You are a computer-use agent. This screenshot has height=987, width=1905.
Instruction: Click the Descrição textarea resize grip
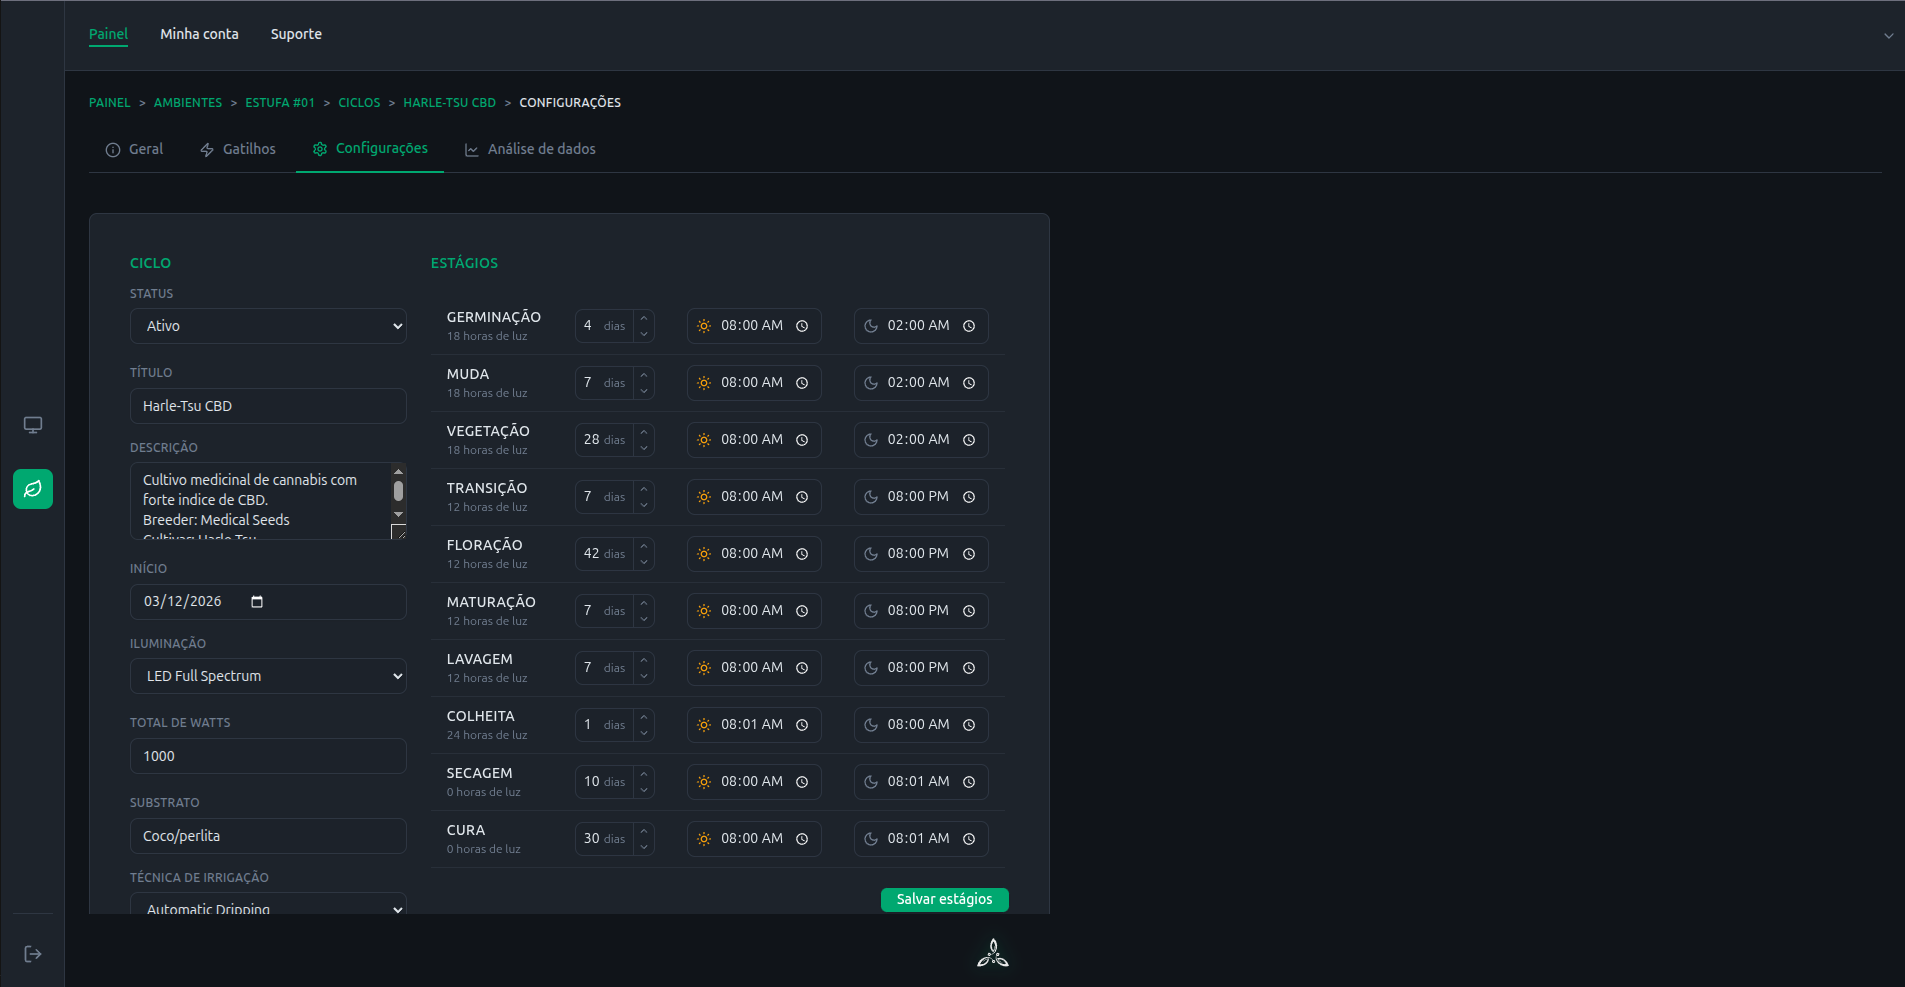point(398,532)
